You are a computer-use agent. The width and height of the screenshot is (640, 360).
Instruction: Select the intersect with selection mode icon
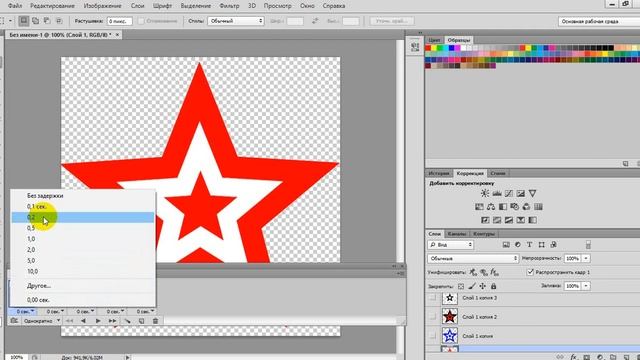coord(59,20)
